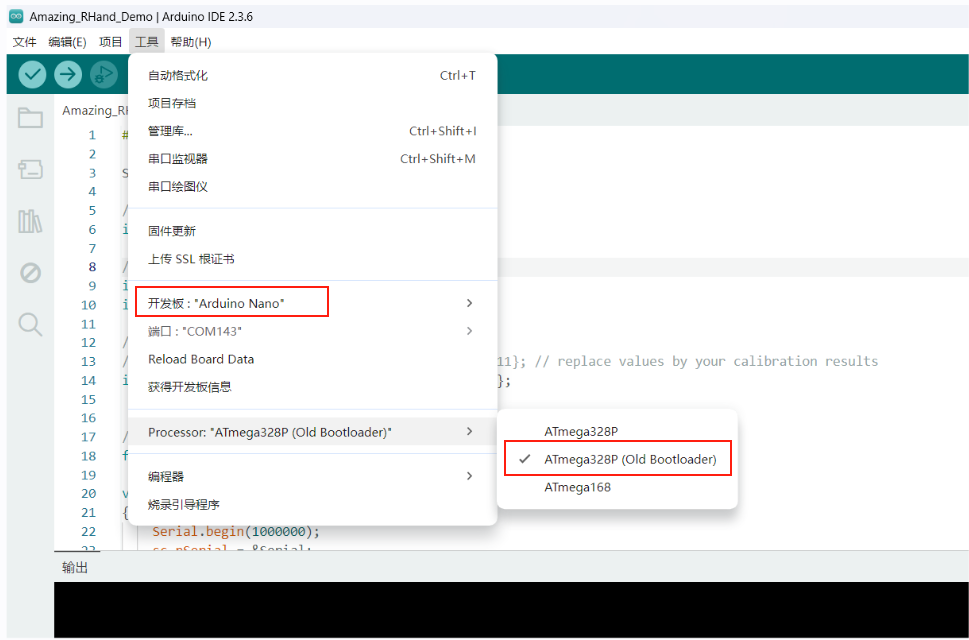Click the 输出 output panel label
Viewport: 969px width, 640px height.
75,567
